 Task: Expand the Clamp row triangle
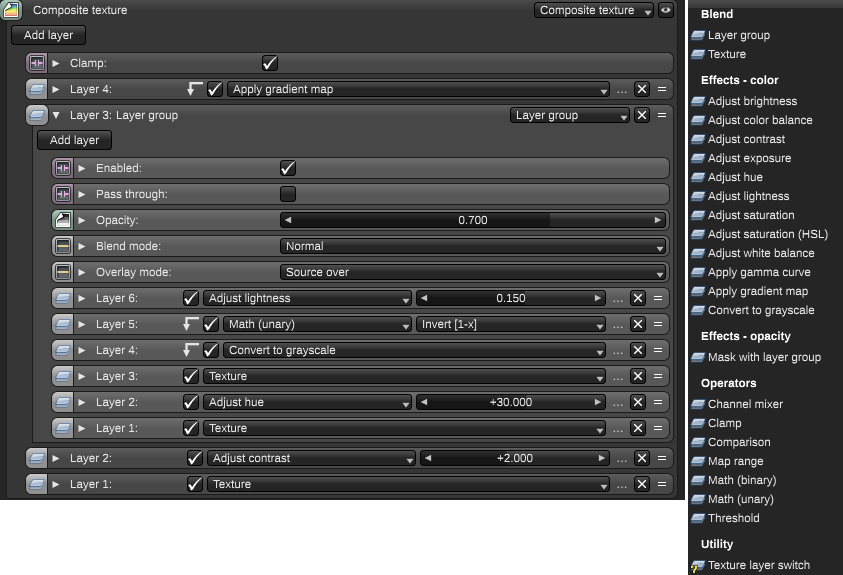[x=56, y=63]
